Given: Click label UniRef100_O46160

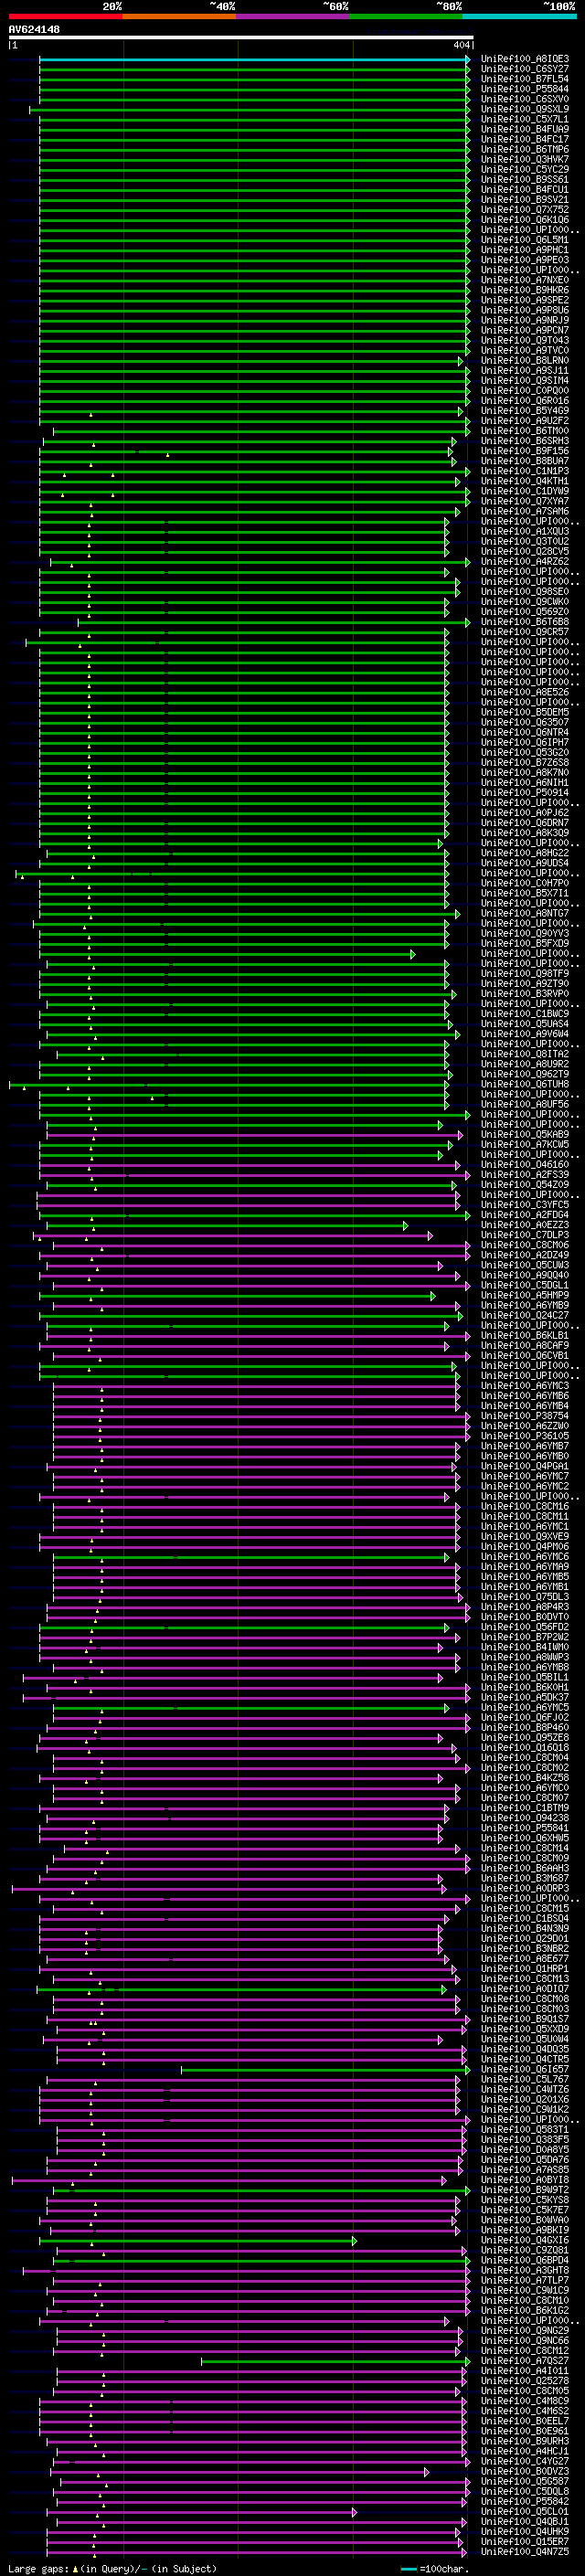Looking at the screenshot, I should (x=525, y=1164).
